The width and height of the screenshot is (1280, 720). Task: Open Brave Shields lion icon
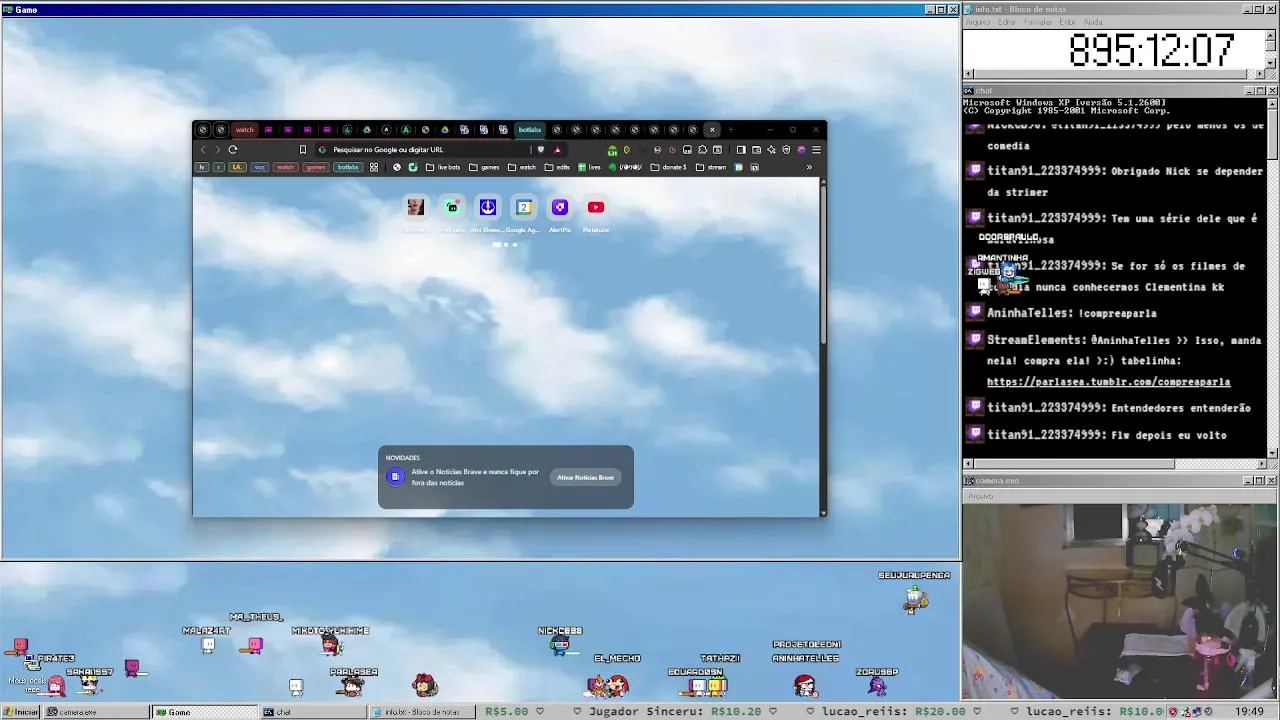pos(541,150)
